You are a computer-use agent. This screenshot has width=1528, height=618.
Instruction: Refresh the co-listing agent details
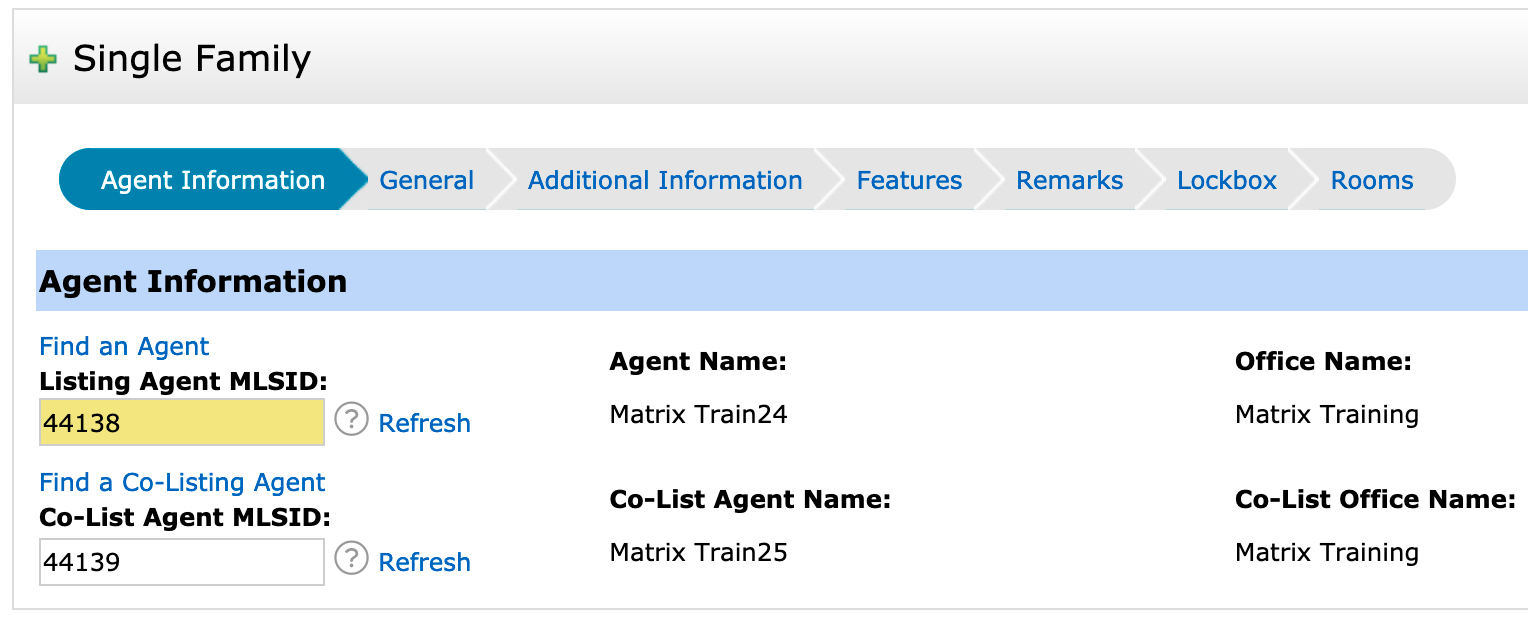[x=424, y=561]
